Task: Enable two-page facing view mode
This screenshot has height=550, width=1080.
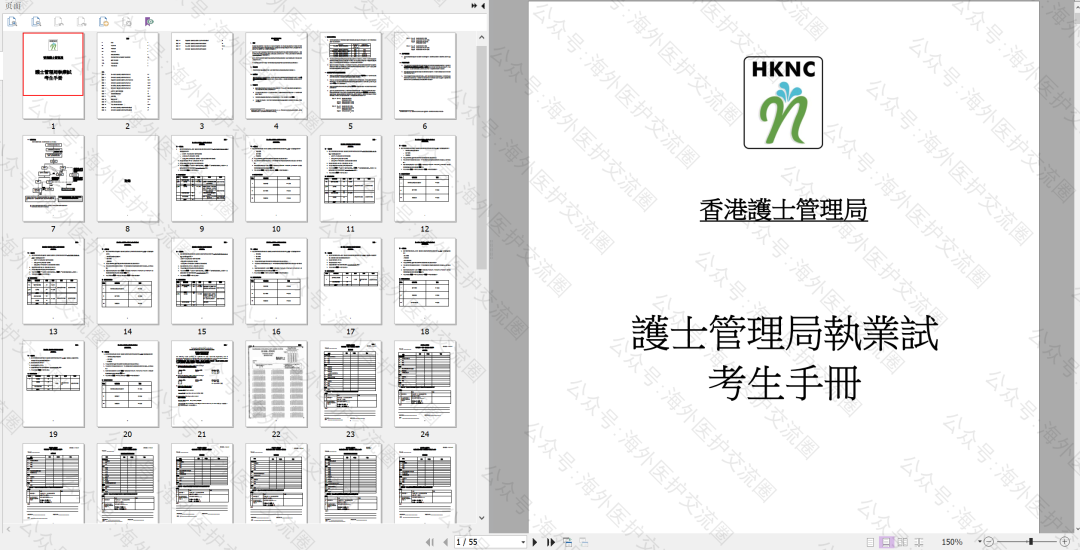Action: point(902,542)
